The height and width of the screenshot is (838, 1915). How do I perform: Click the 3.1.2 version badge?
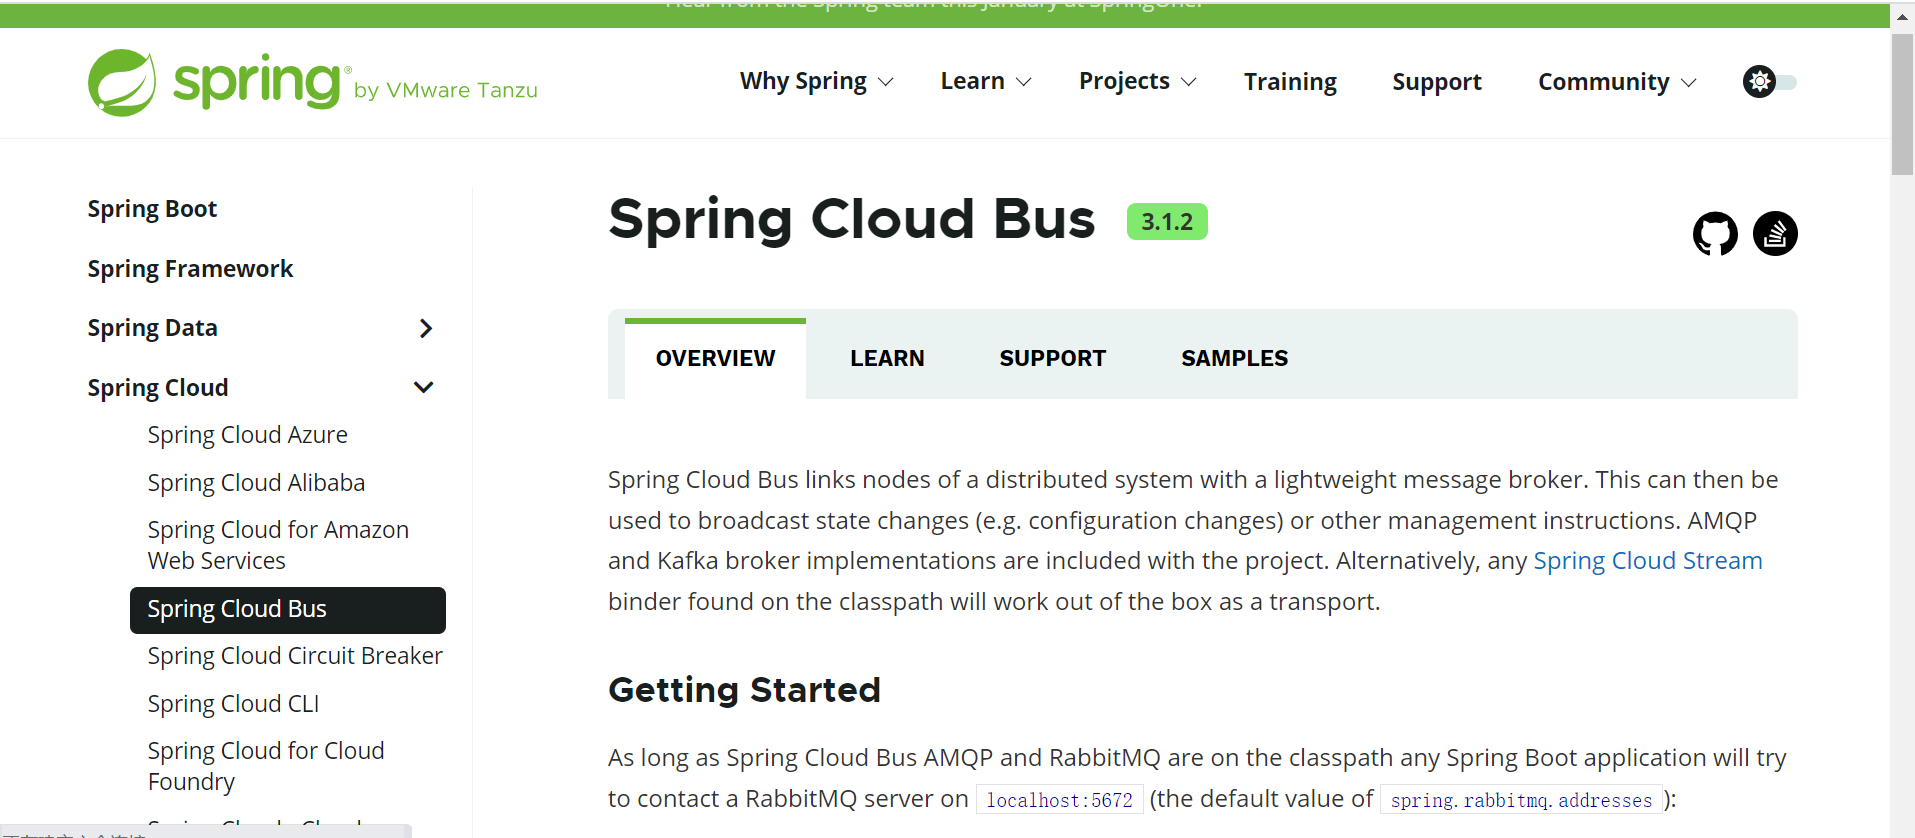[x=1167, y=222]
